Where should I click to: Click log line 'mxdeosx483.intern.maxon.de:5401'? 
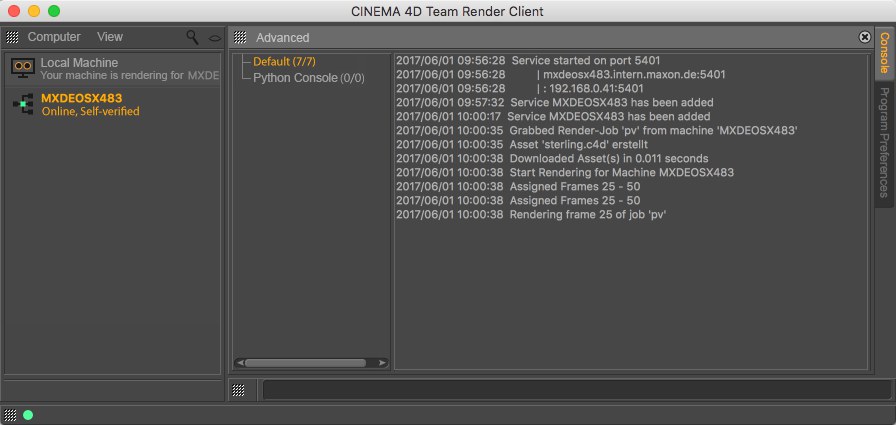561,74
